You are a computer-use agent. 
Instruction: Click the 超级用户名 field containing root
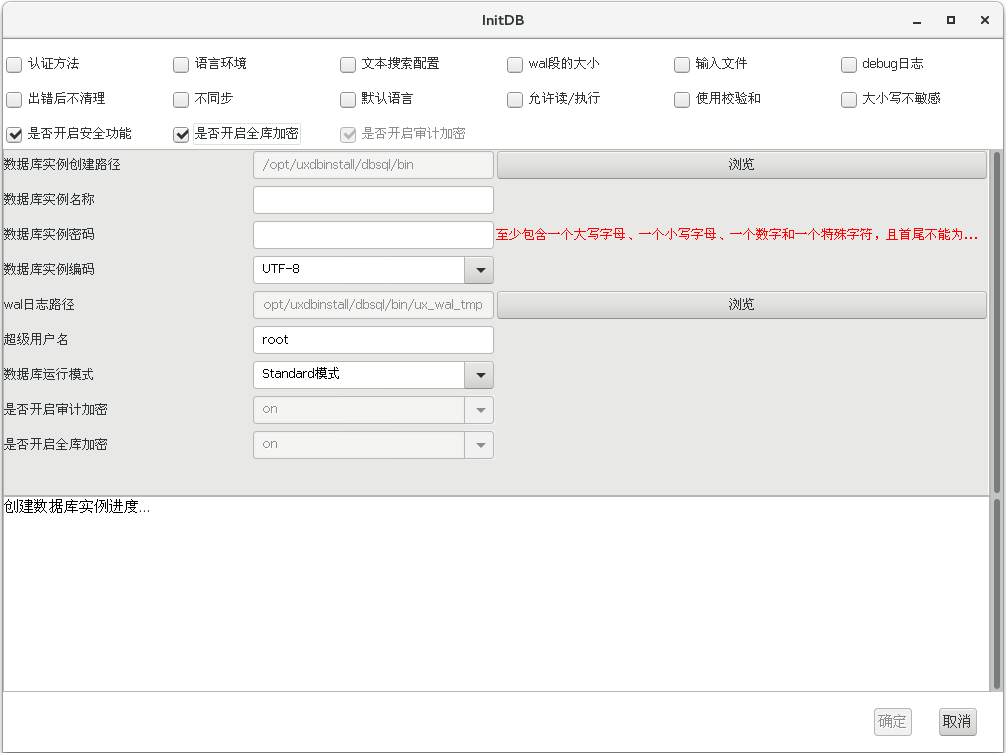(x=373, y=340)
